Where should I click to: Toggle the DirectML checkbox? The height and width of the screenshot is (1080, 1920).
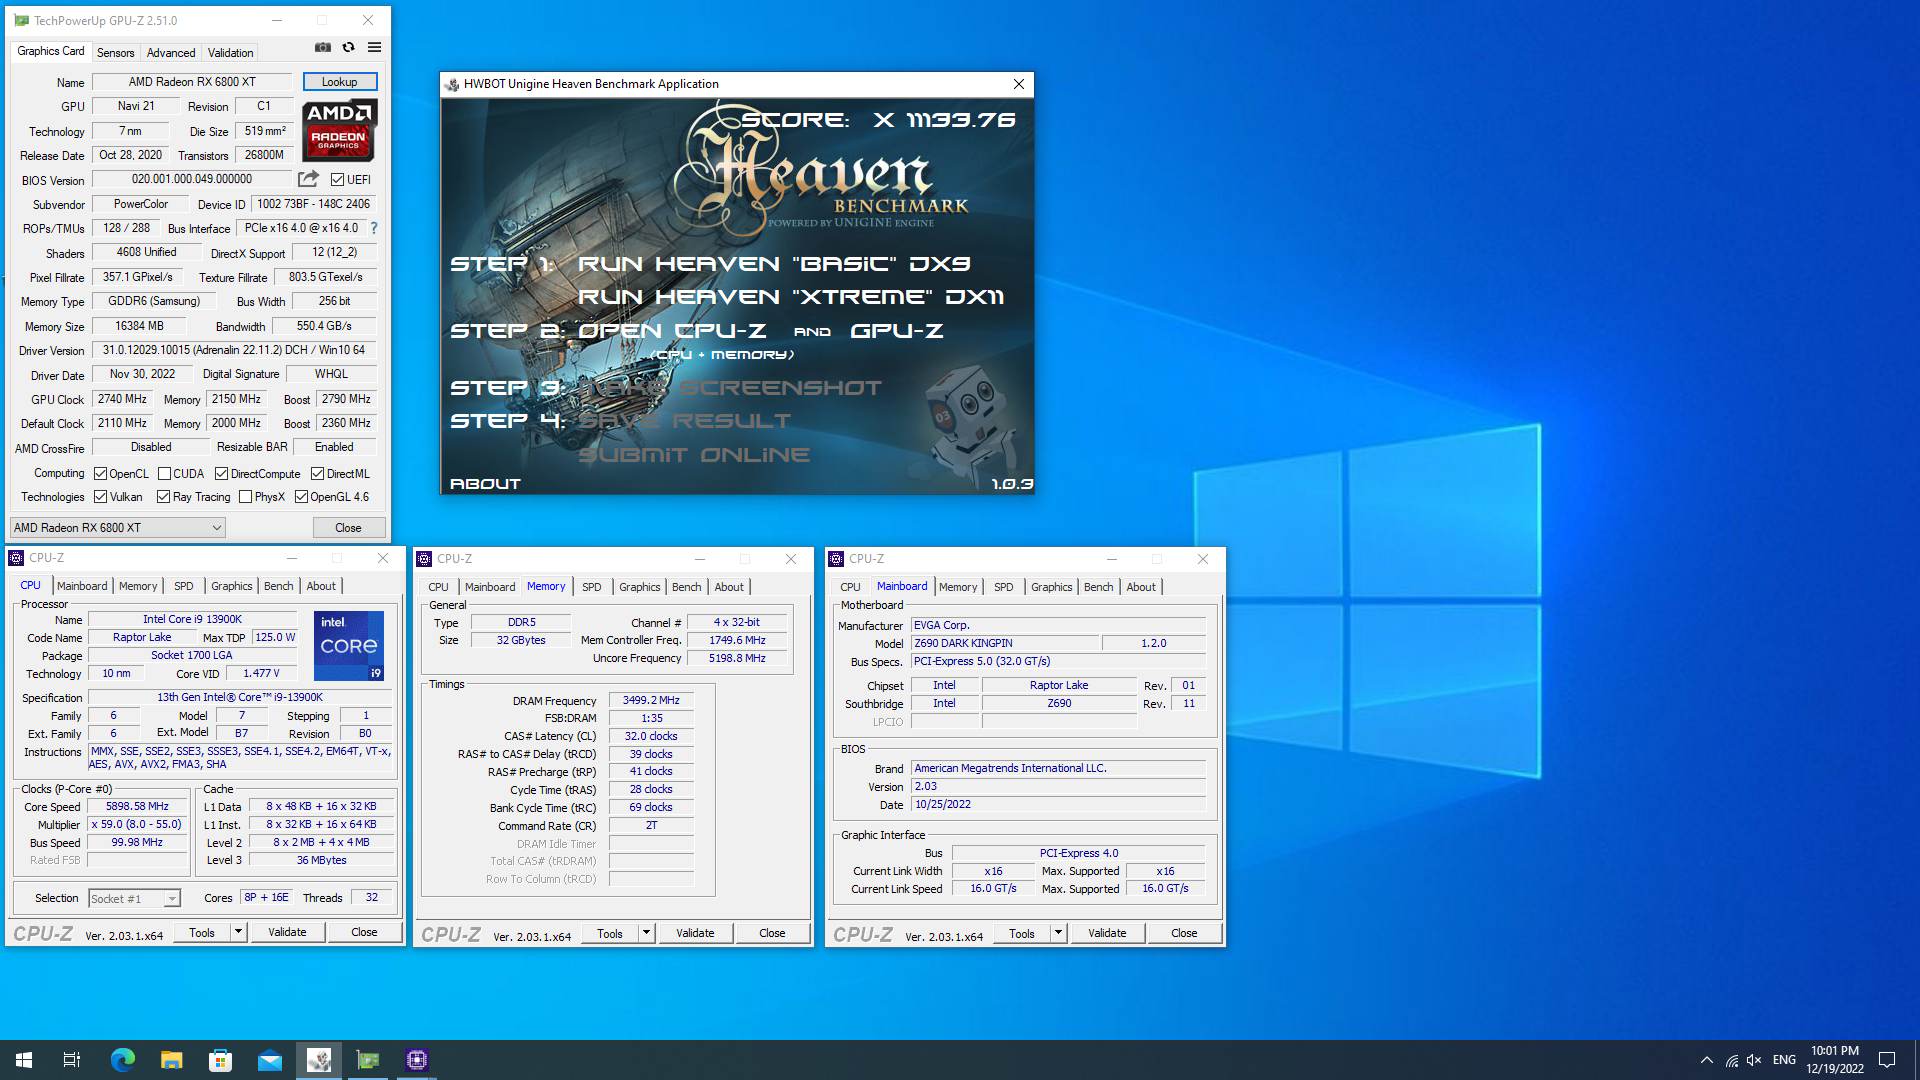pyautogui.click(x=317, y=474)
